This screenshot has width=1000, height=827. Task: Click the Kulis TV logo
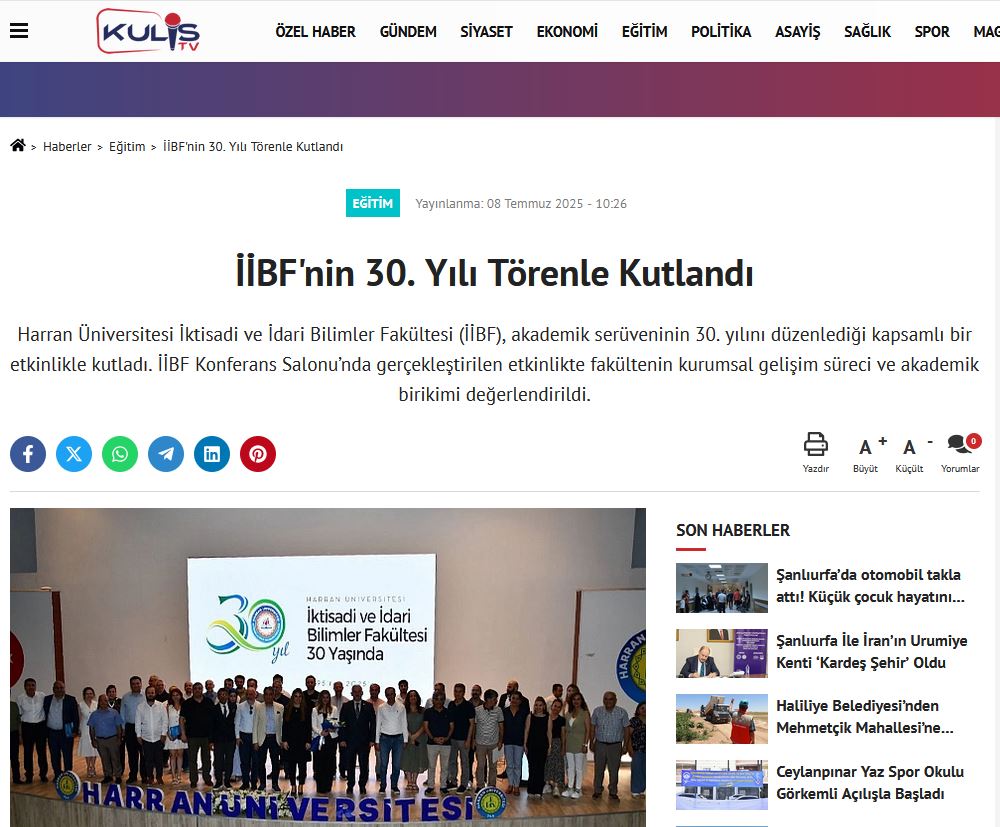point(148,31)
